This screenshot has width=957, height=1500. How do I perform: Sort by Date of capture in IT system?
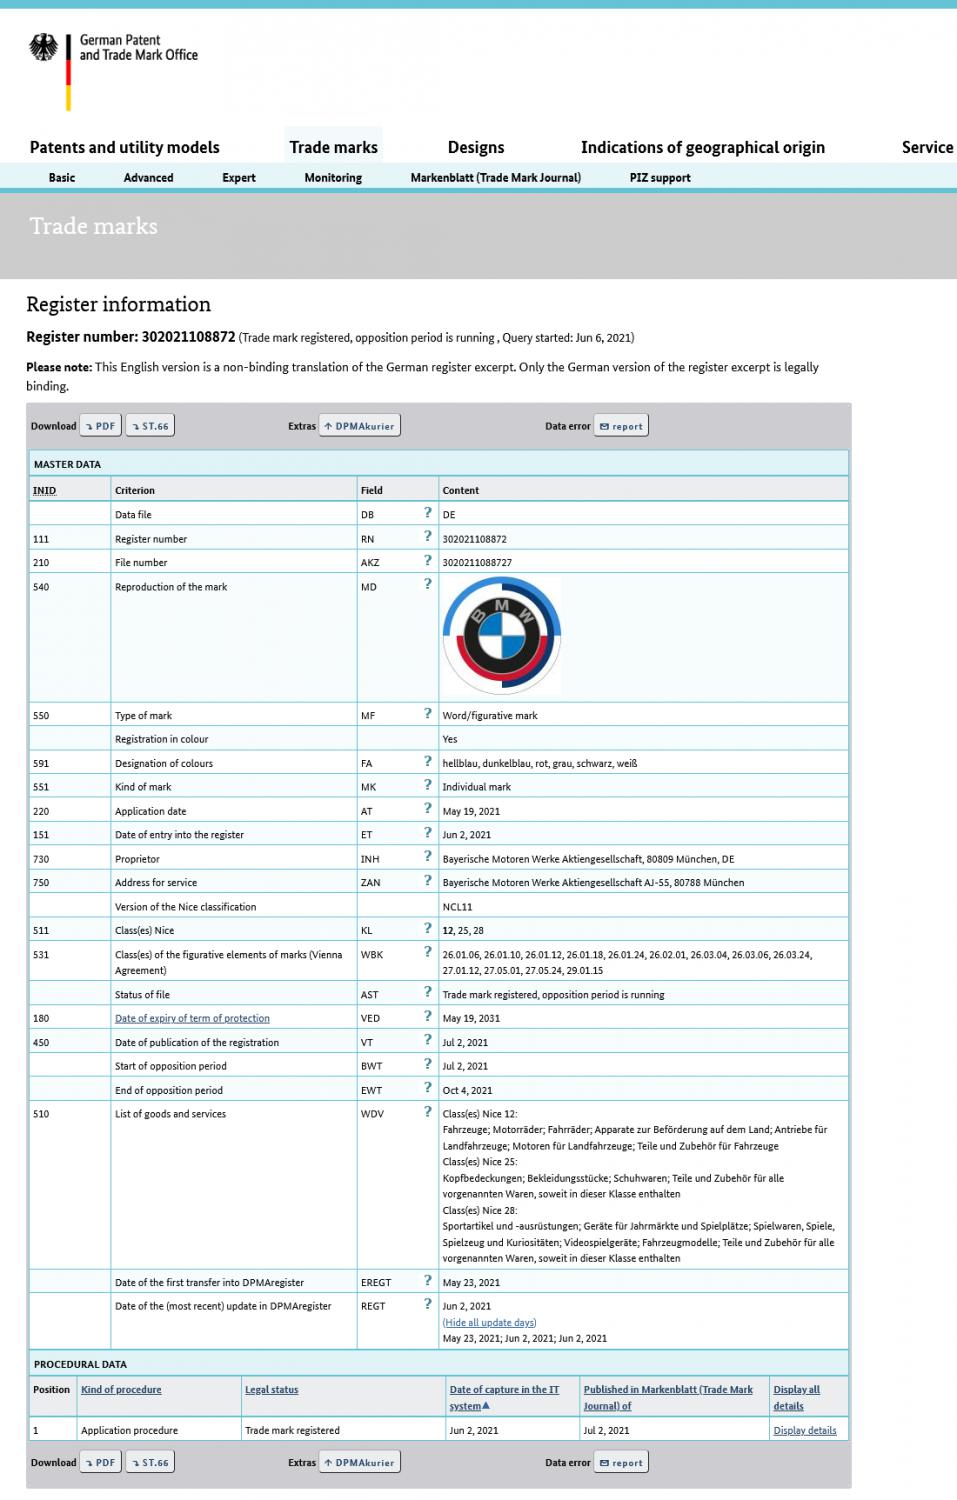click(x=505, y=1397)
